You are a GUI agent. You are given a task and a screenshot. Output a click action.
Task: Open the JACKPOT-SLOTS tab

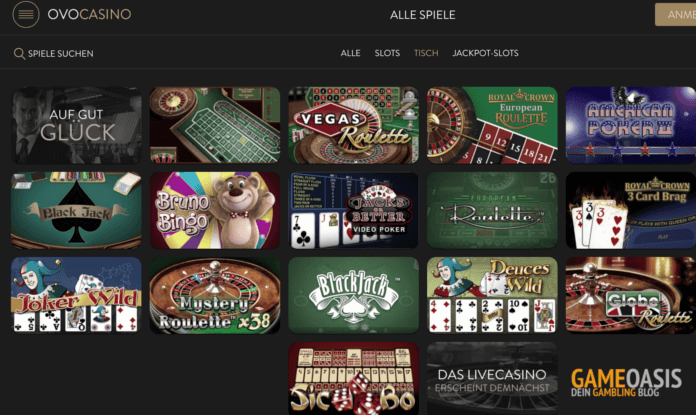(485, 53)
